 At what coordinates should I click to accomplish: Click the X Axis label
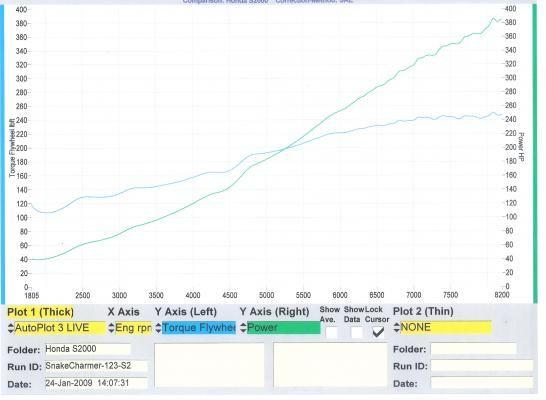(124, 312)
